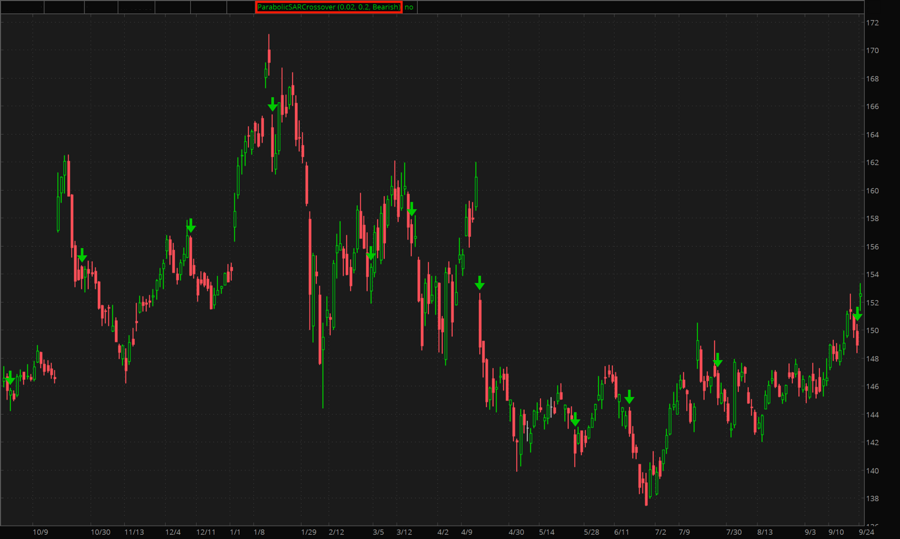Click the 172 price axis label
This screenshot has width=900, height=539.
(x=872, y=22)
